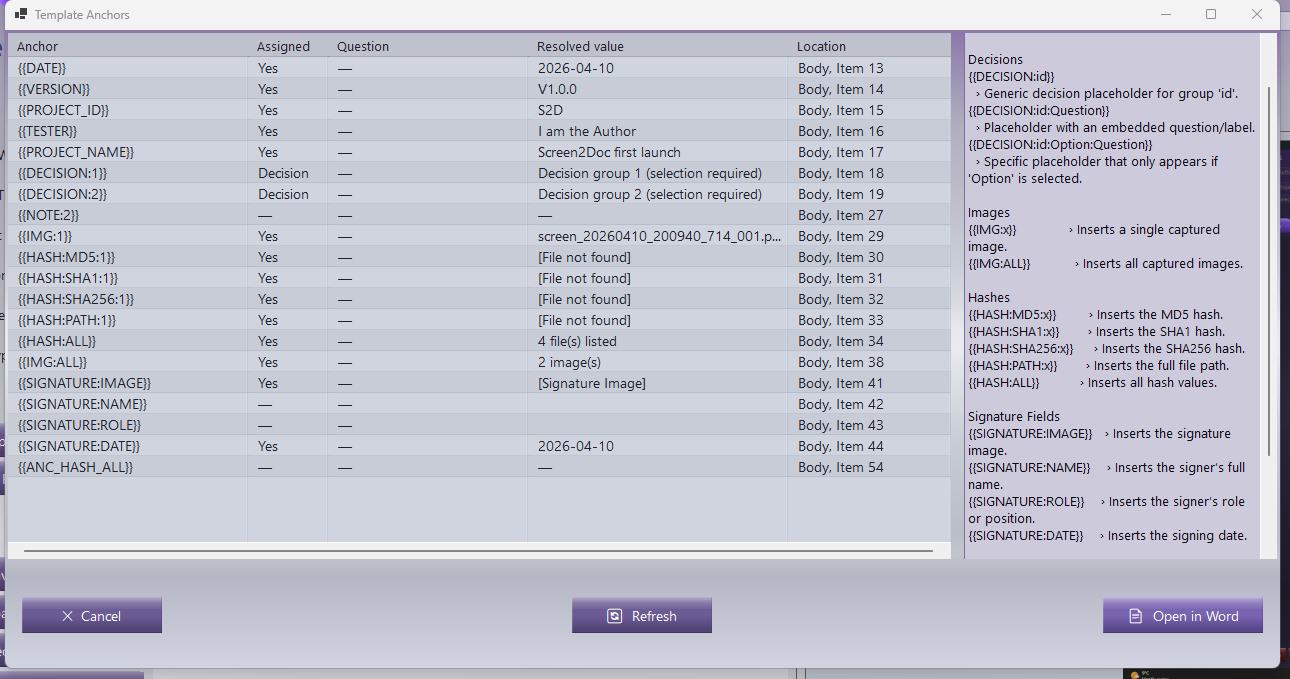Click '[Signature Image]' resolved value

pos(592,383)
